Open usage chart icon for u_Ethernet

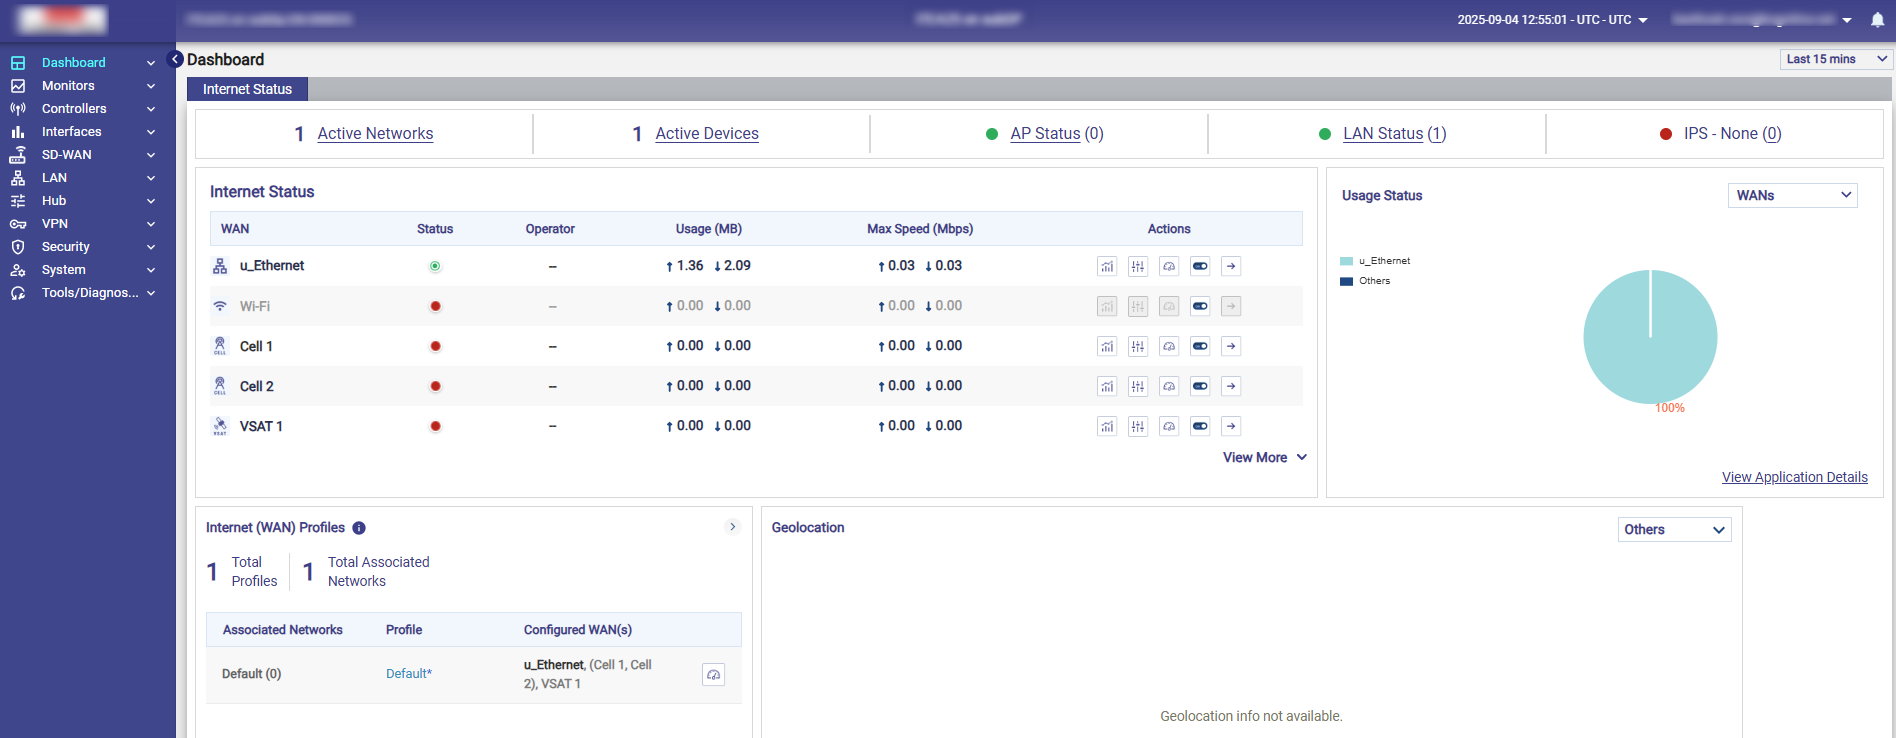1106,266
